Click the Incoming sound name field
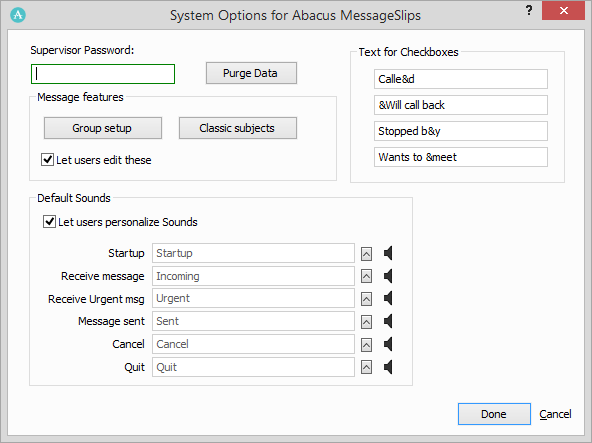 tap(253, 276)
